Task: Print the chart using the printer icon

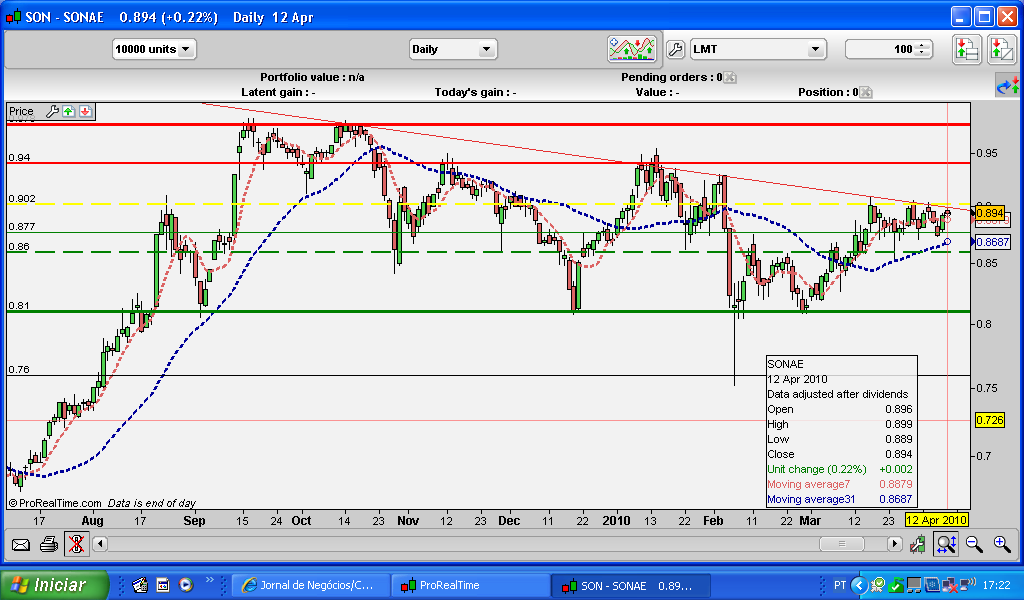Action: click(x=49, y=544)
